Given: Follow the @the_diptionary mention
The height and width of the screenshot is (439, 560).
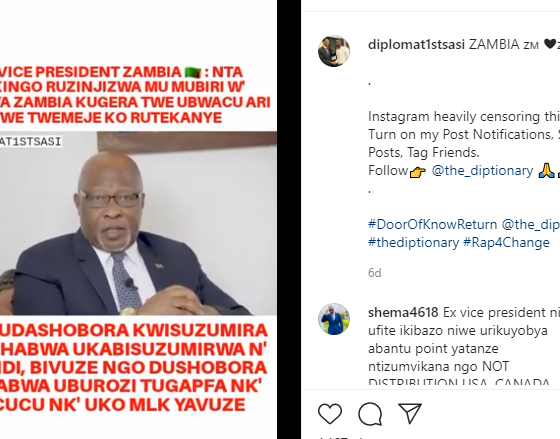Looking at the screenshot, I should pyautogui.click(x=482, y=170).
